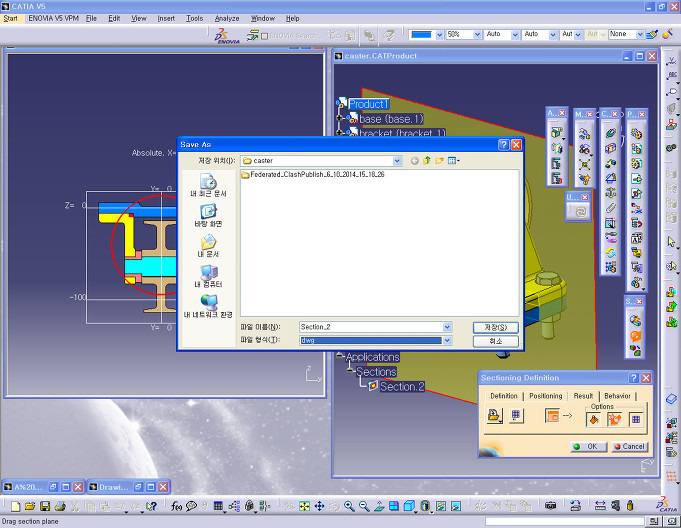Click the ENOVIA logo icon in top toolbar
The image size is (681, 528).
click(x=227, y=36)
